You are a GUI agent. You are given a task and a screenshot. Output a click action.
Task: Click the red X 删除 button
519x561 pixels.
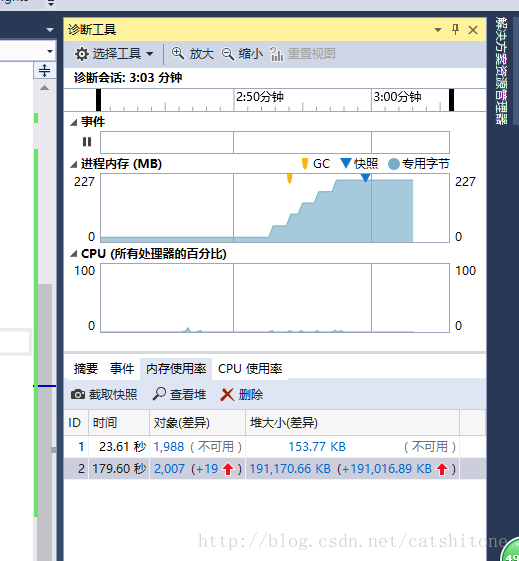pyautogui.click(x=242, y=395)
